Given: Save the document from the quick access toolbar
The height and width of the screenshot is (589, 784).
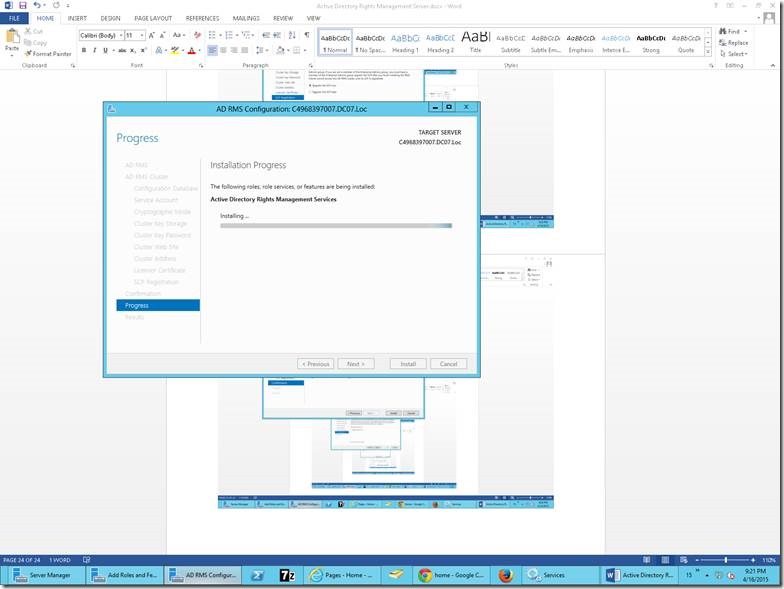Looking at the screenshot, I should point(22,6).
